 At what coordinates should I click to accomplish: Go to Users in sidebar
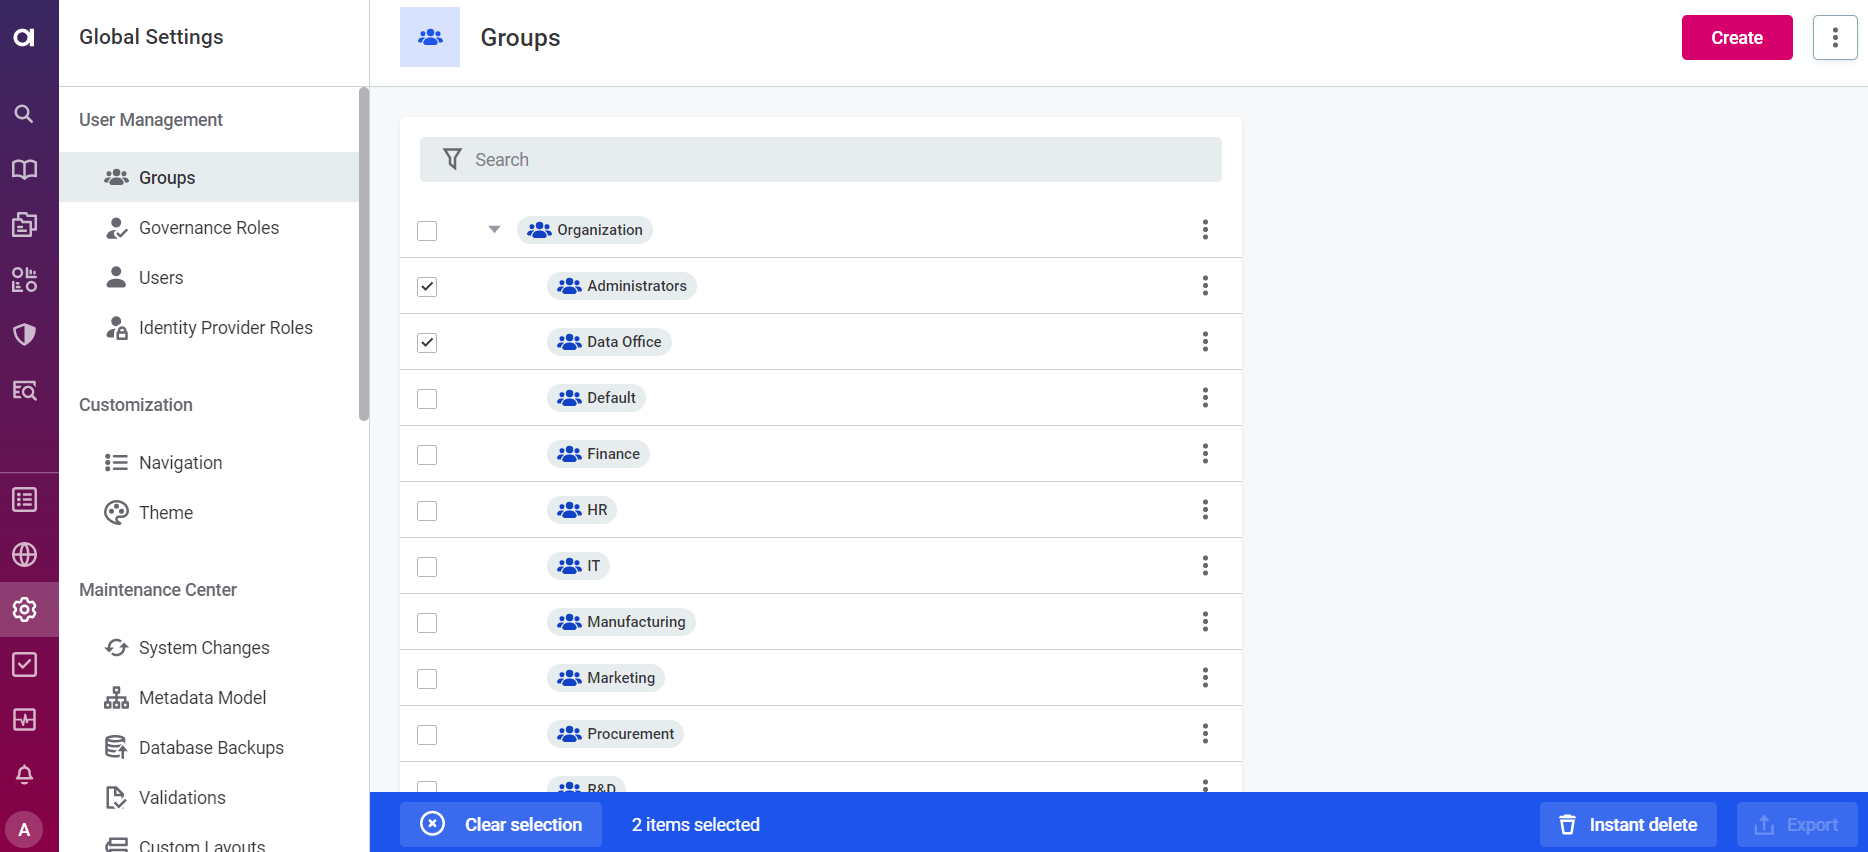[160, 278]
